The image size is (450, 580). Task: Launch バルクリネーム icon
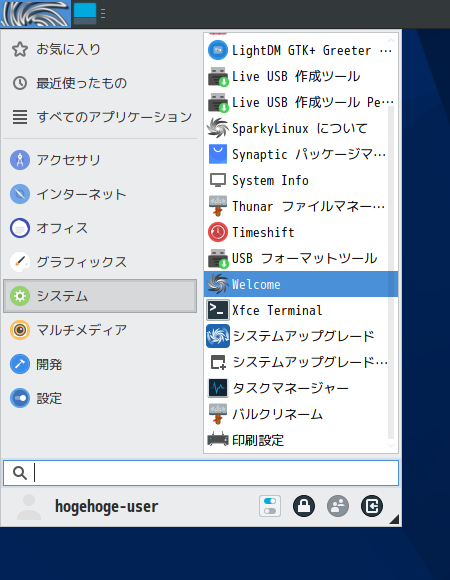click(x=218, y=414)
